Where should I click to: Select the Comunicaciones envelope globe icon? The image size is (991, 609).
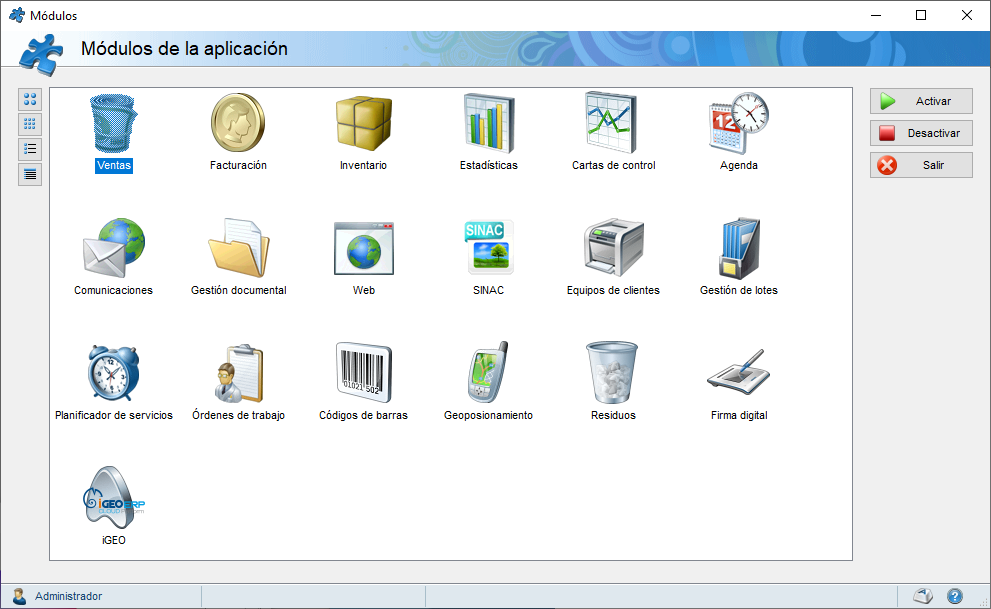114,248
